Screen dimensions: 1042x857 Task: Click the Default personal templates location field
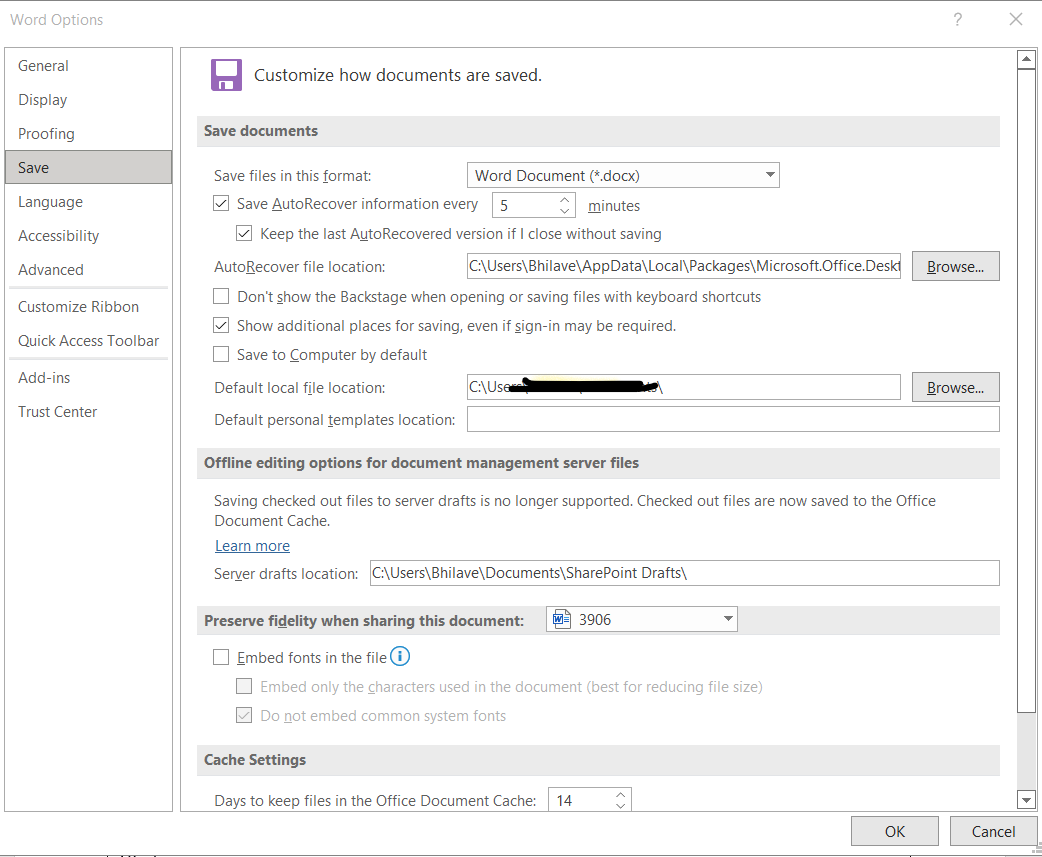[x=732, y=420]
